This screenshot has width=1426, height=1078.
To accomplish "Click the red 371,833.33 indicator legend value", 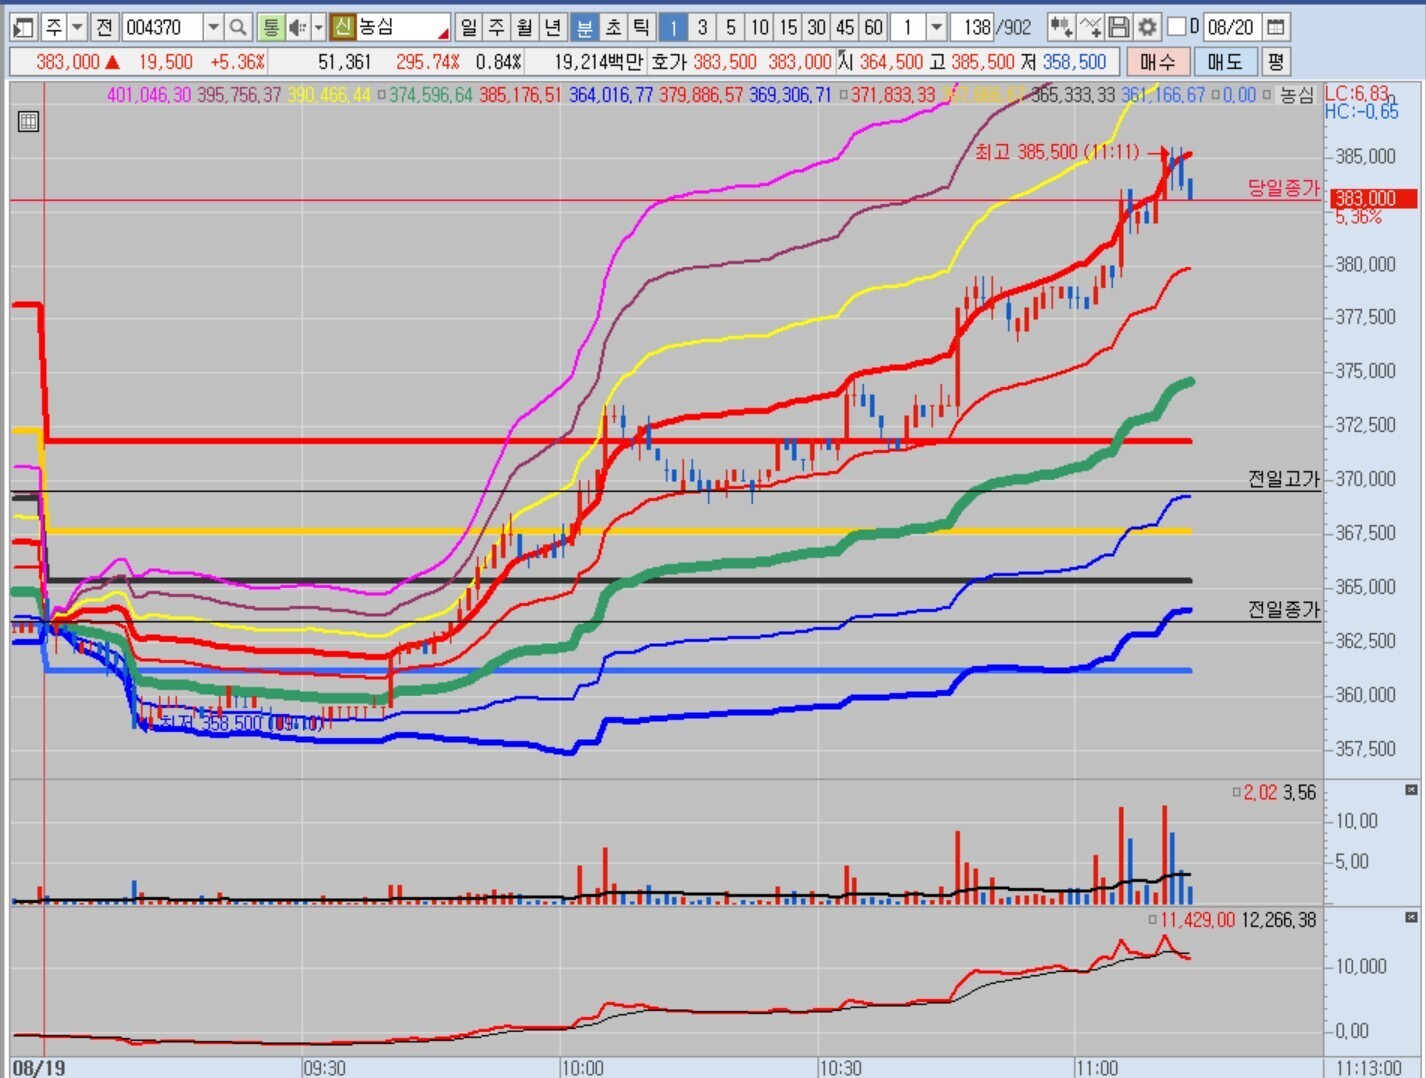I will click(893, 95).
